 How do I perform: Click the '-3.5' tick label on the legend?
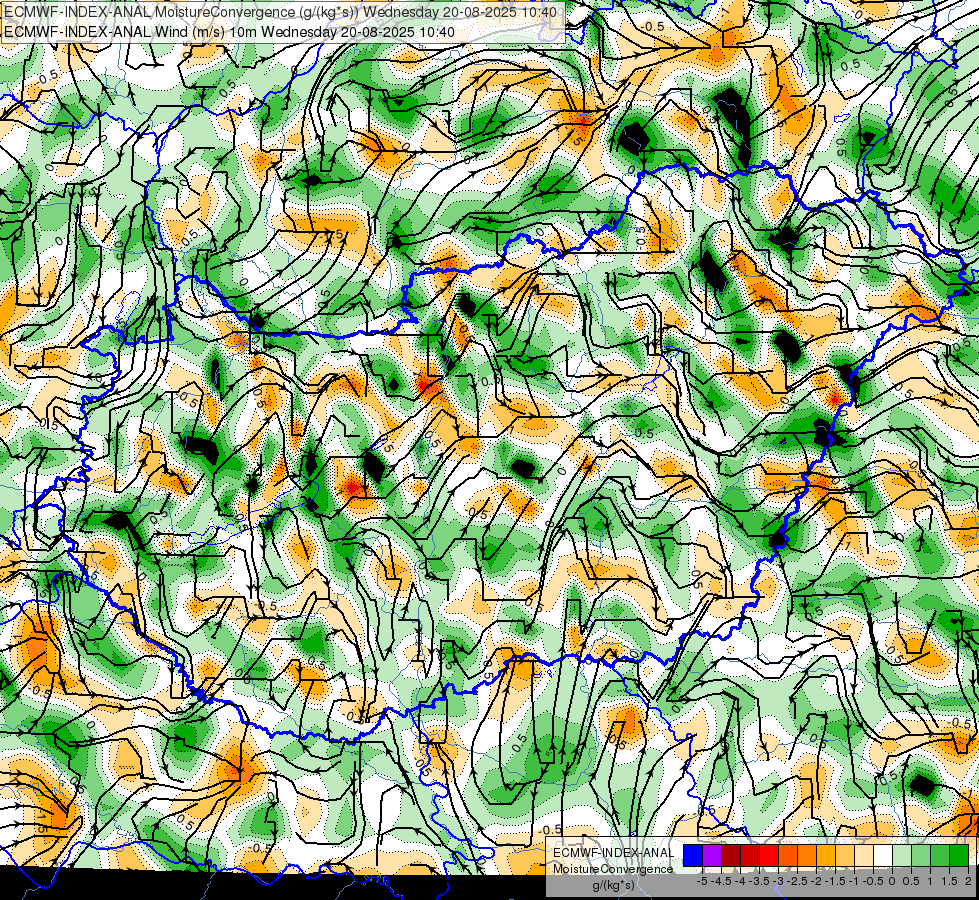click(x=759, y=881)
